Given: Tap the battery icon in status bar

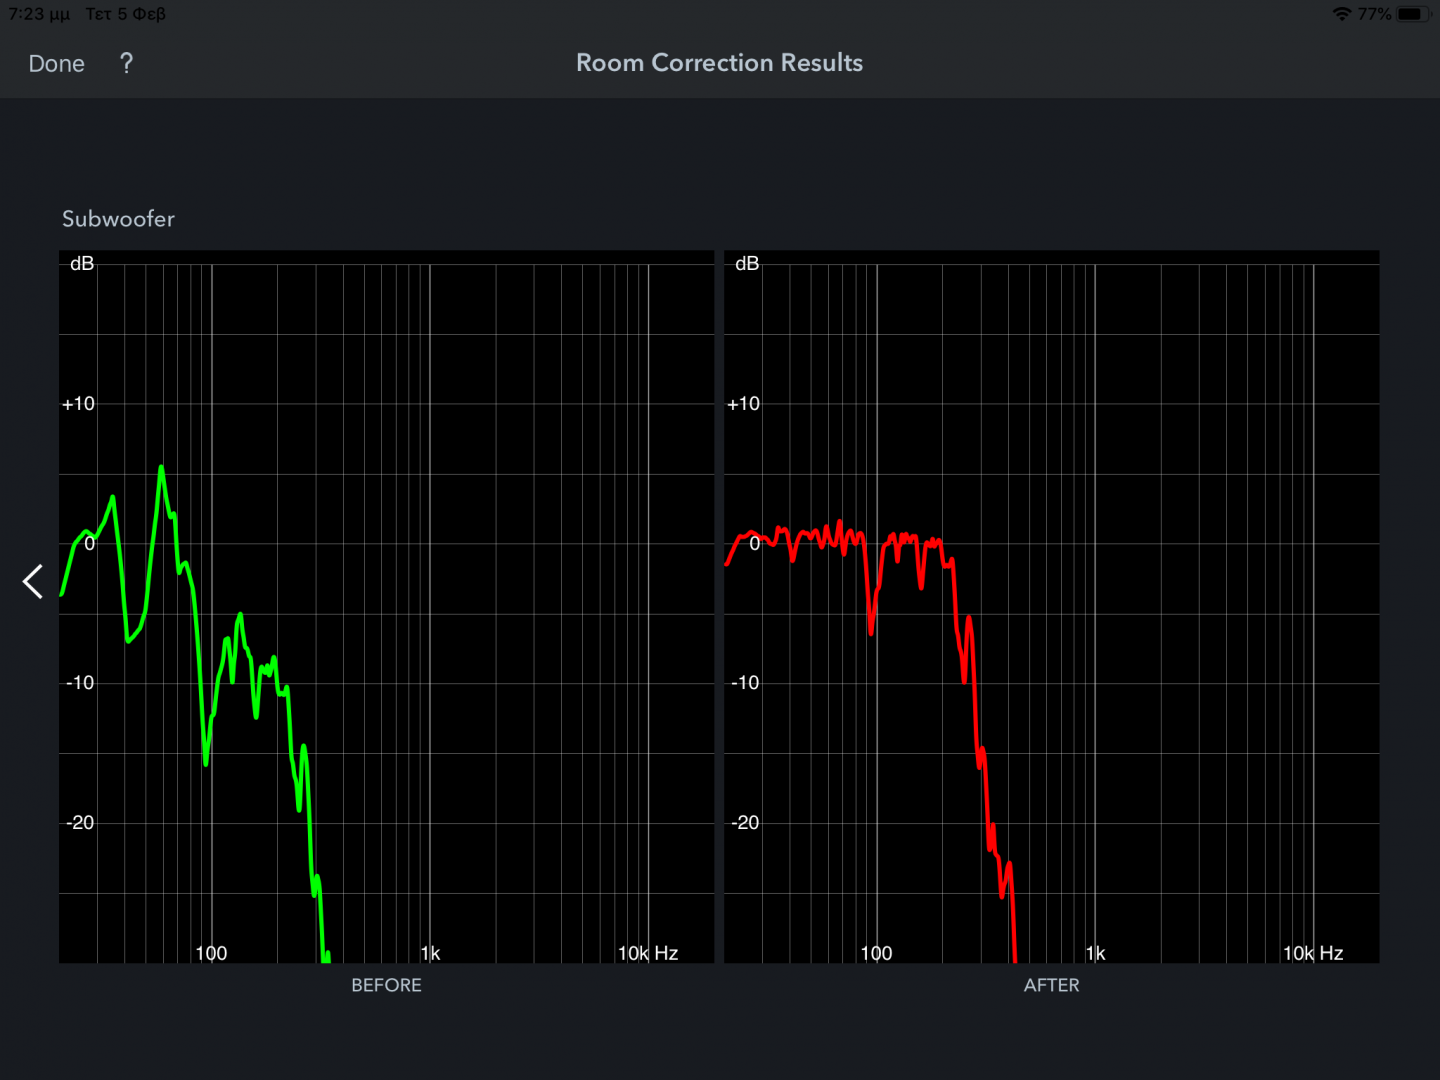Looking at the screenshot, I should 1412,14.
